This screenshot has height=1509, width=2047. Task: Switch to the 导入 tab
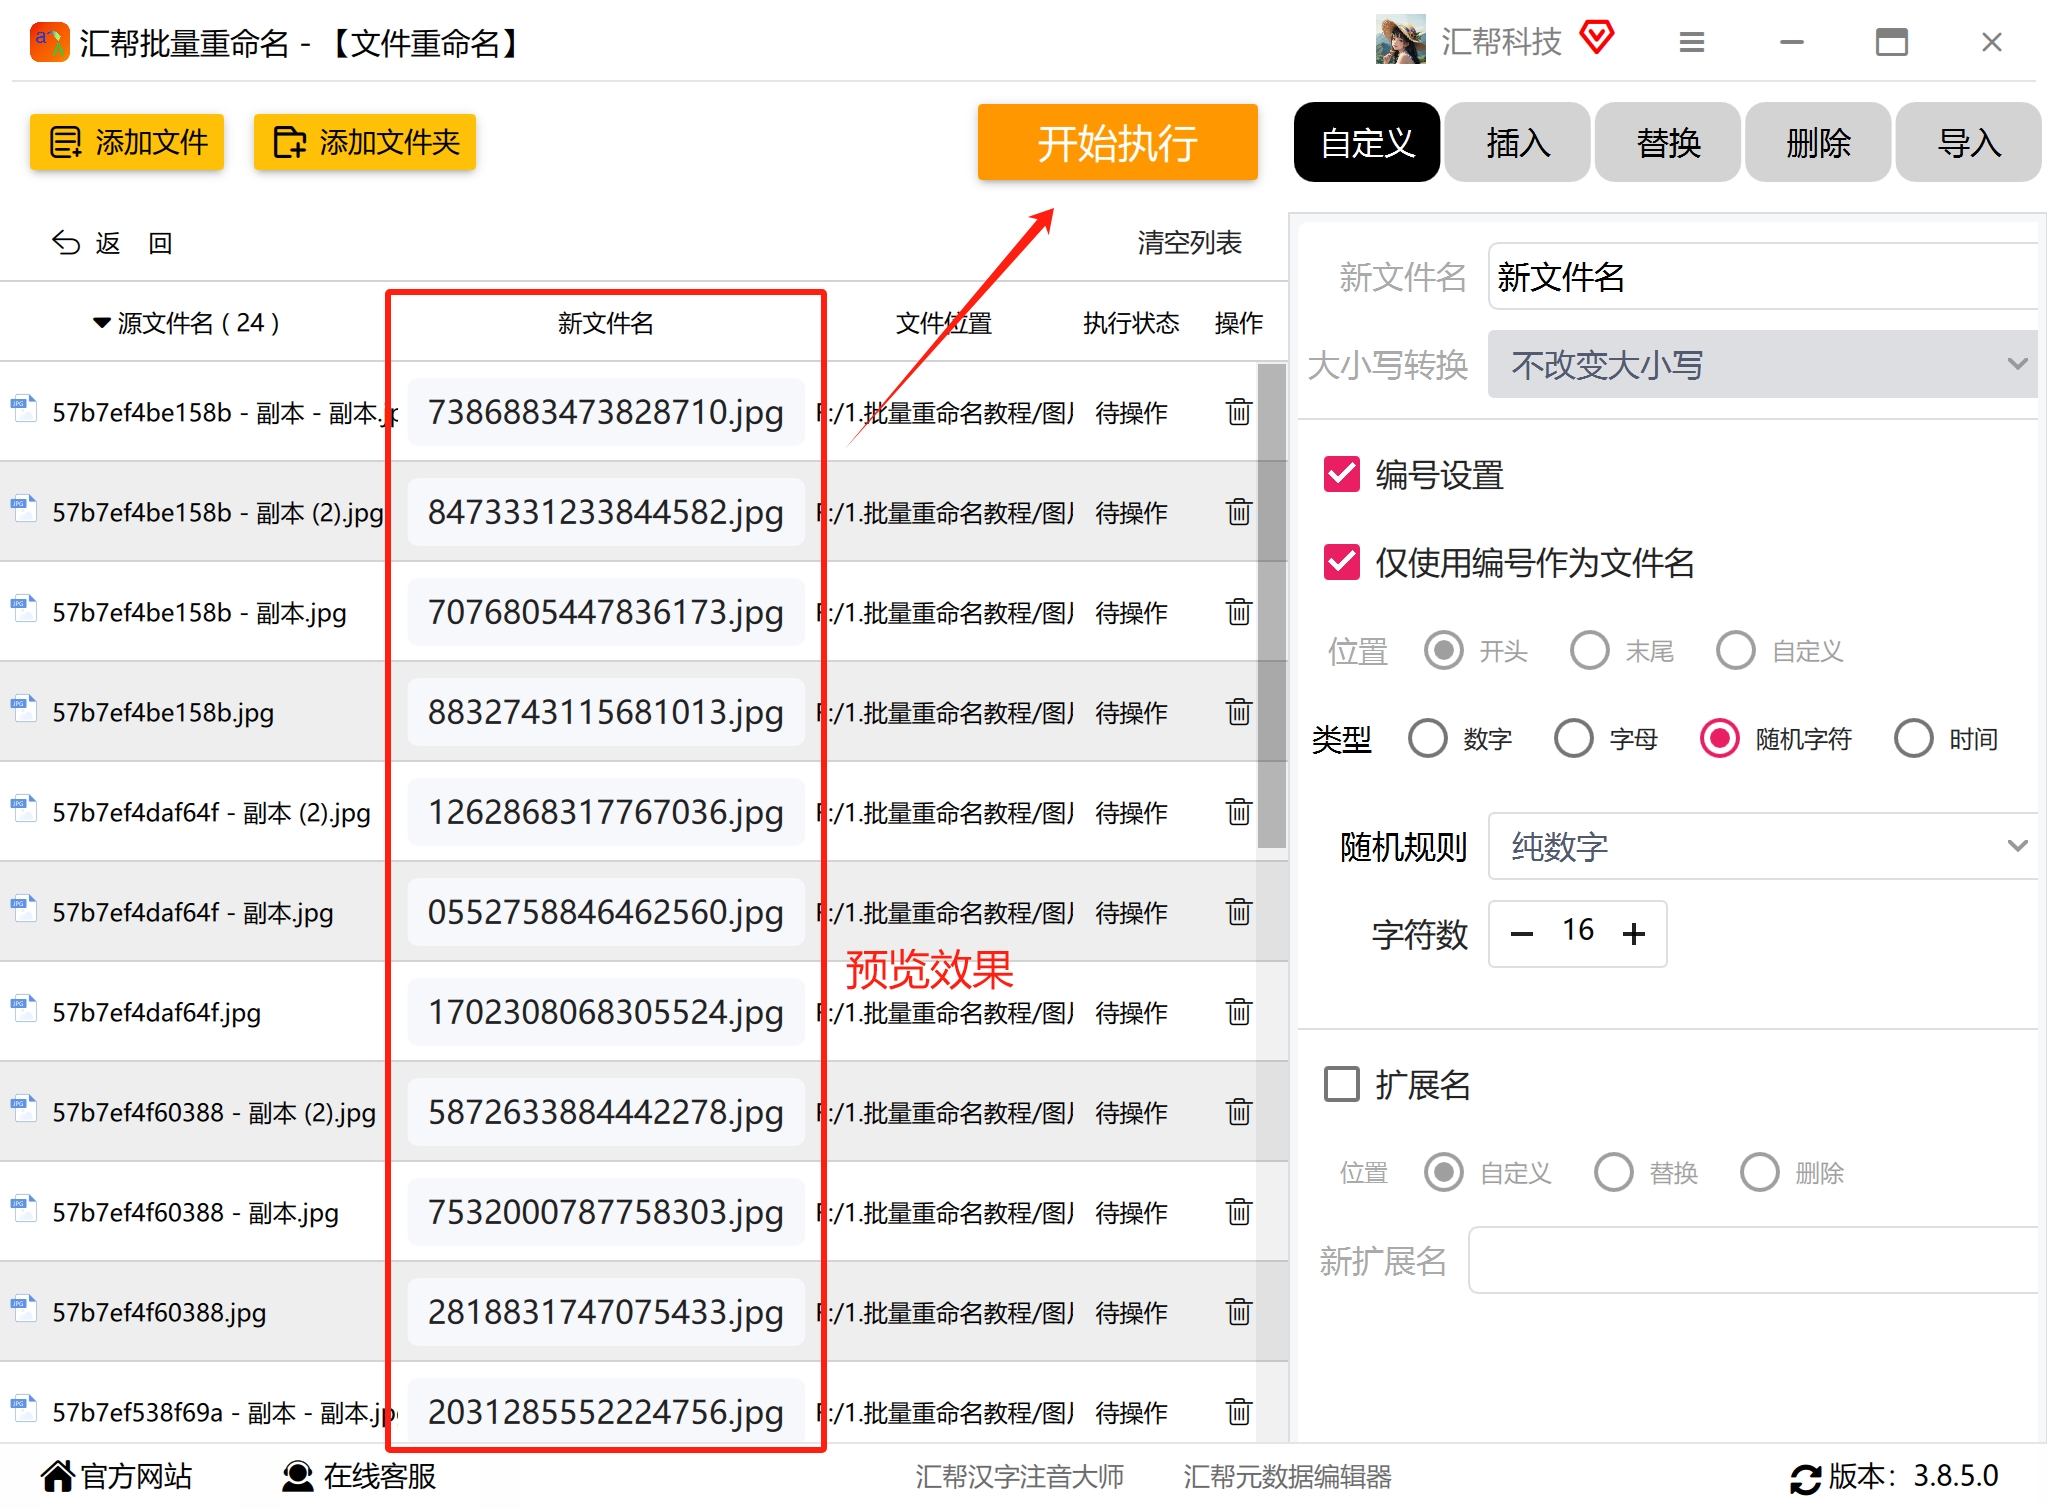tap(1968, 143)
